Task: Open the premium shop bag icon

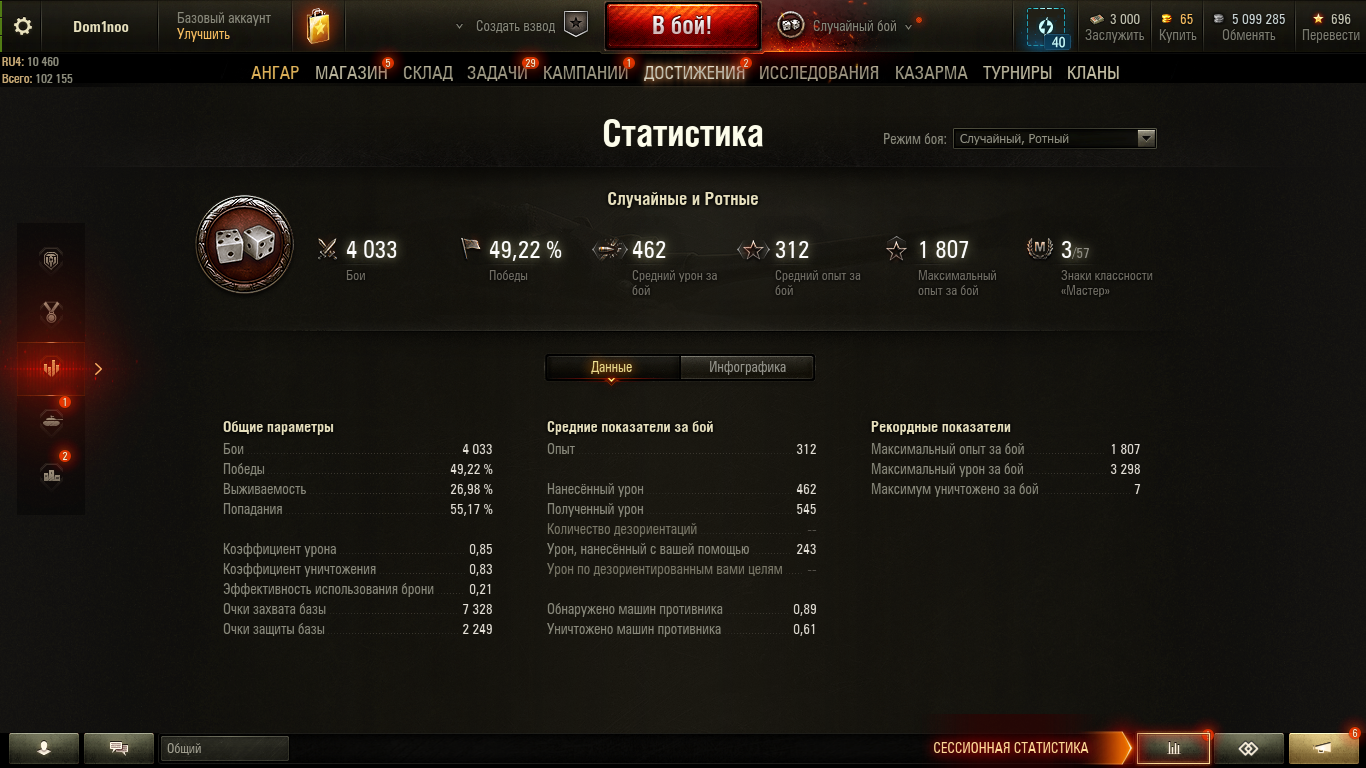Action: click(319, 27)
